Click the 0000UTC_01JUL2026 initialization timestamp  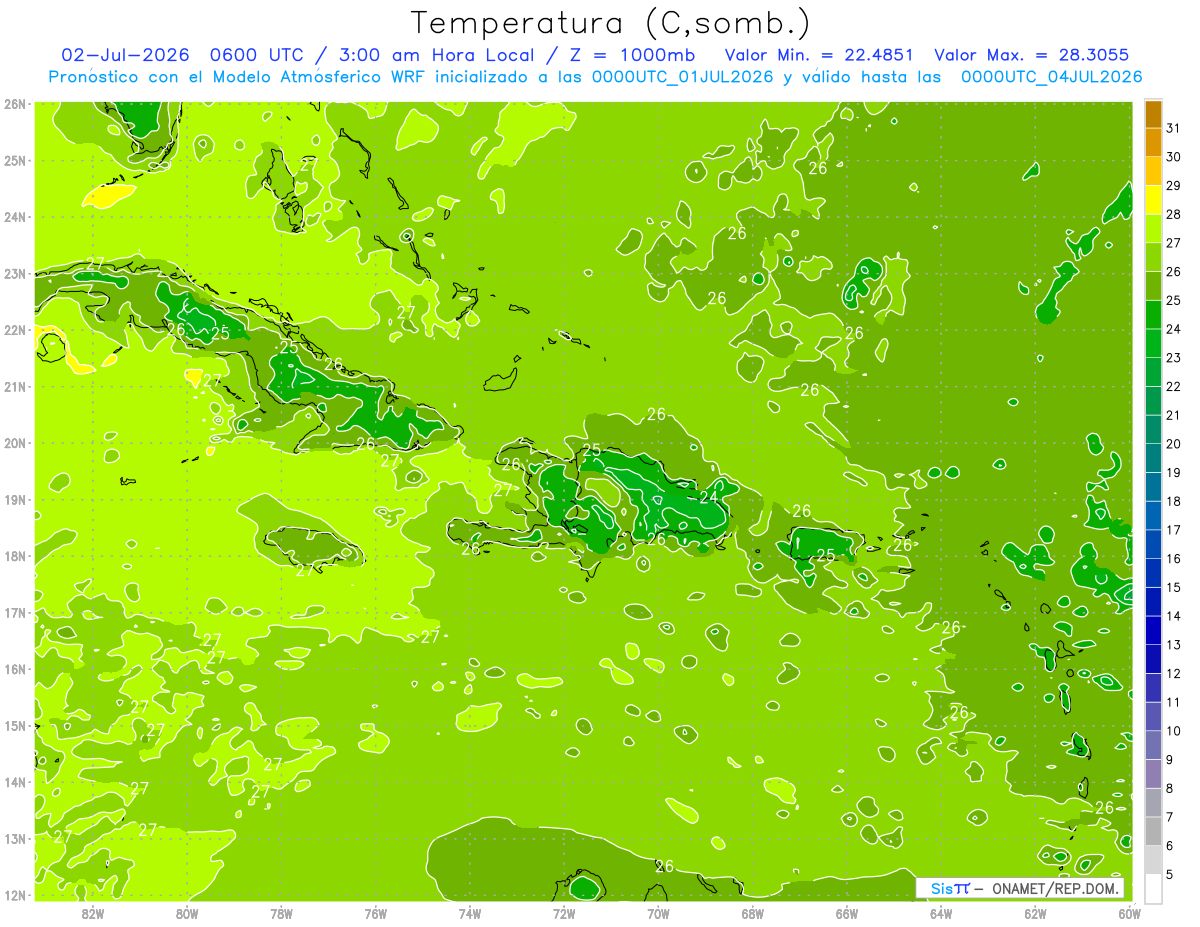tap(683, 77)
